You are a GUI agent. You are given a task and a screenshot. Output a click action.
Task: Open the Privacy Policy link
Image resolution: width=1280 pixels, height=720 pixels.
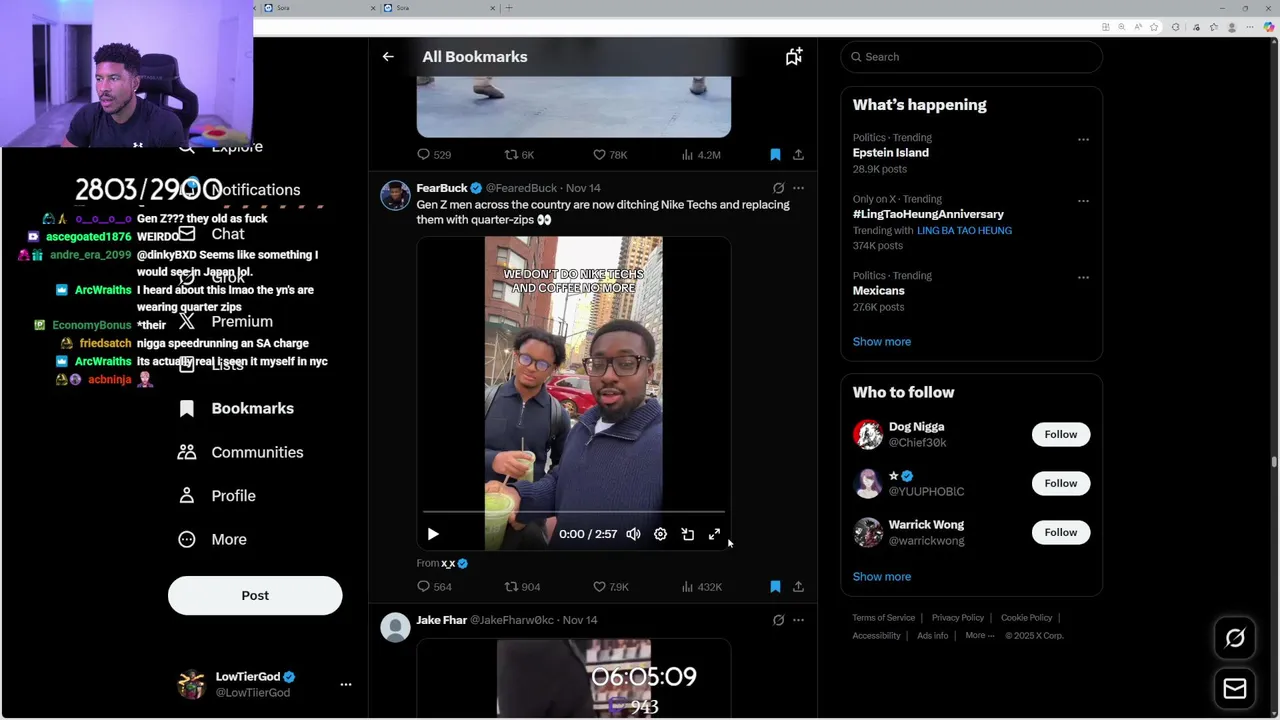958,618
